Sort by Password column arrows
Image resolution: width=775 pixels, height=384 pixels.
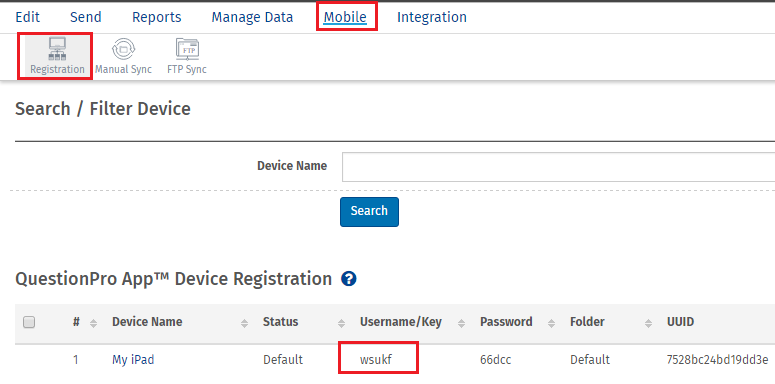tap(552, 323)
